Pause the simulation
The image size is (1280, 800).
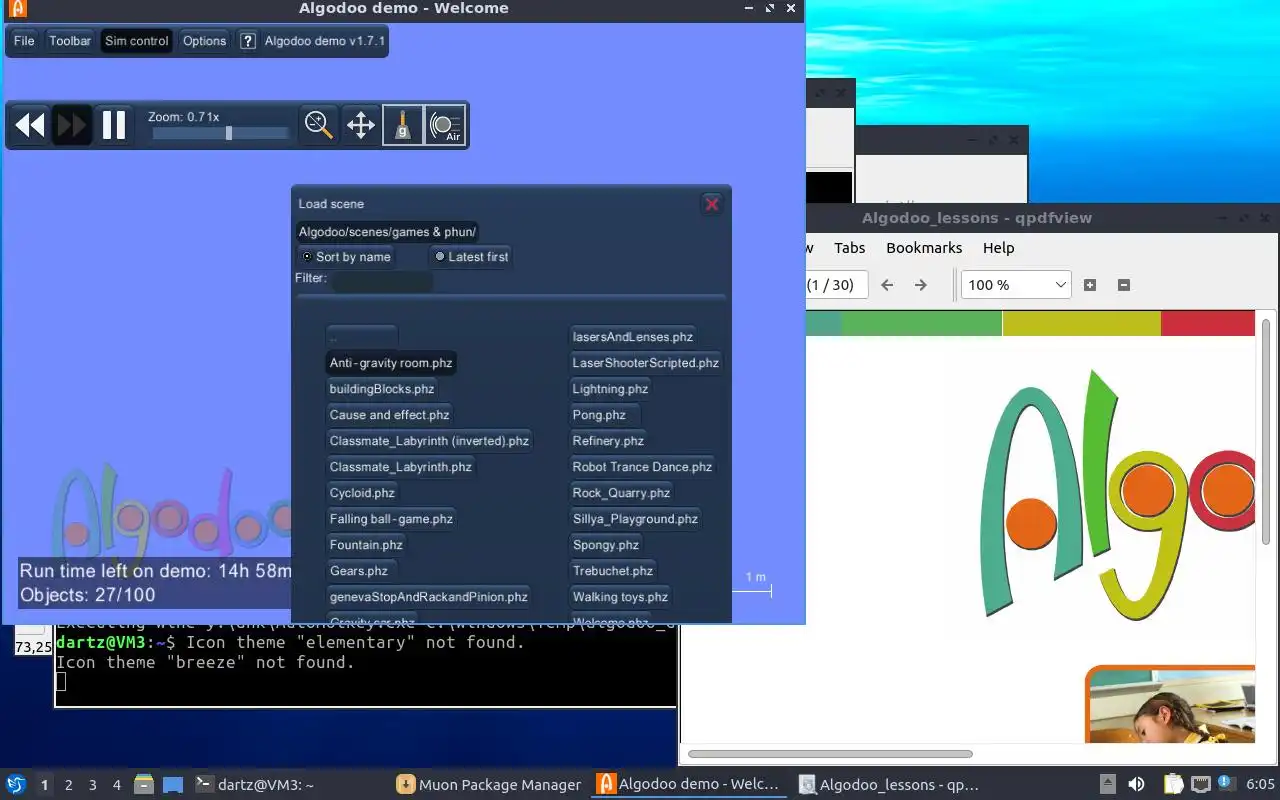coord(114,125)
